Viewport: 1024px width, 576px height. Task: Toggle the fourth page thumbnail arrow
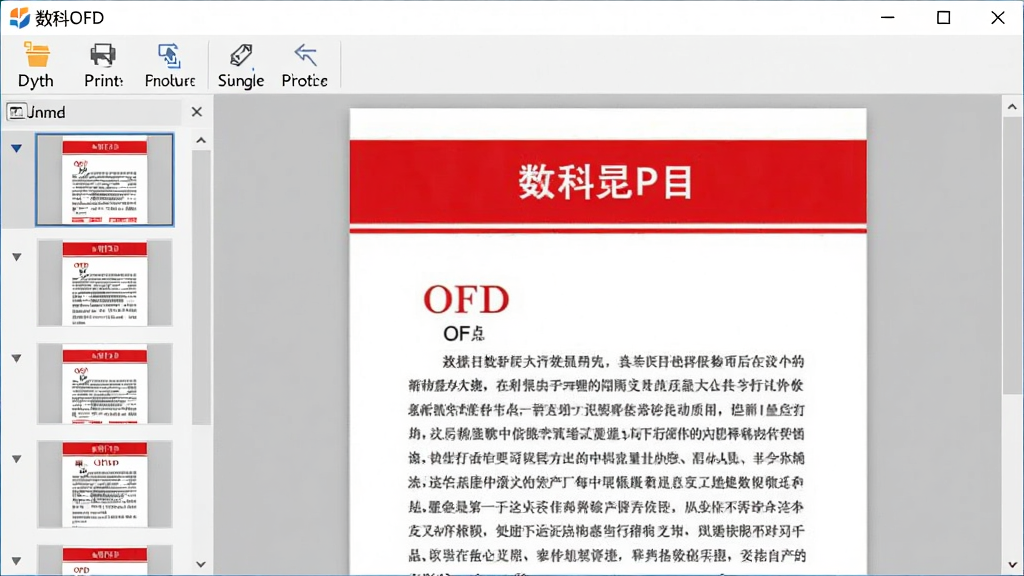pos(16,459)
